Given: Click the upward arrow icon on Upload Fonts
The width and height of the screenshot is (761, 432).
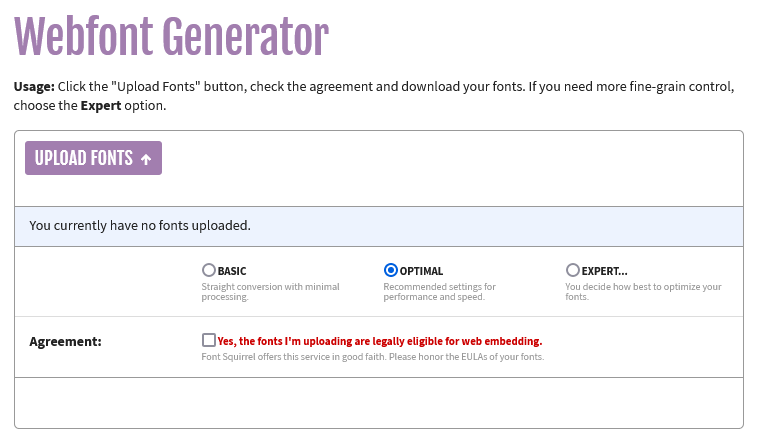Looking at the screenshot, I should [x=146, y=159].
